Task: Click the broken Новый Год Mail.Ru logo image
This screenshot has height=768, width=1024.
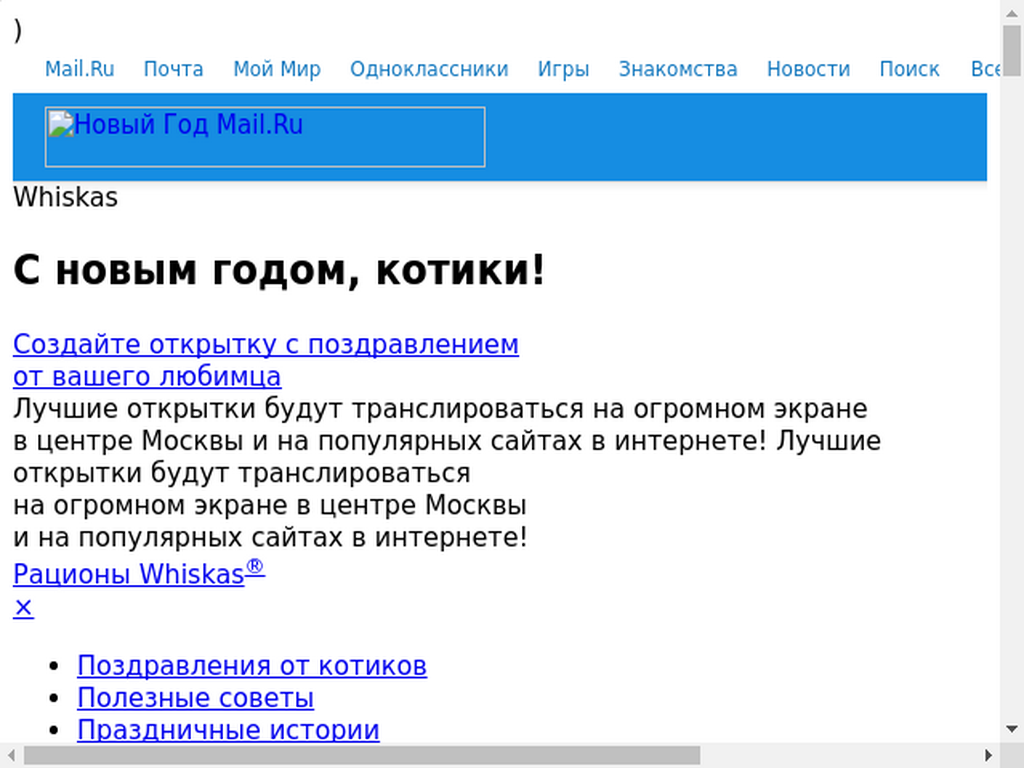Action: [265, 137]
